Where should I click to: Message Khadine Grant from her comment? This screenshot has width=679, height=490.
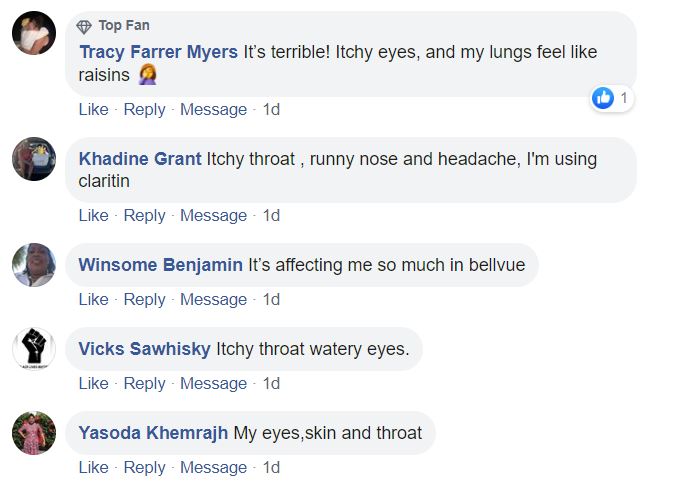pyautogui.click(x=213, y=215)
